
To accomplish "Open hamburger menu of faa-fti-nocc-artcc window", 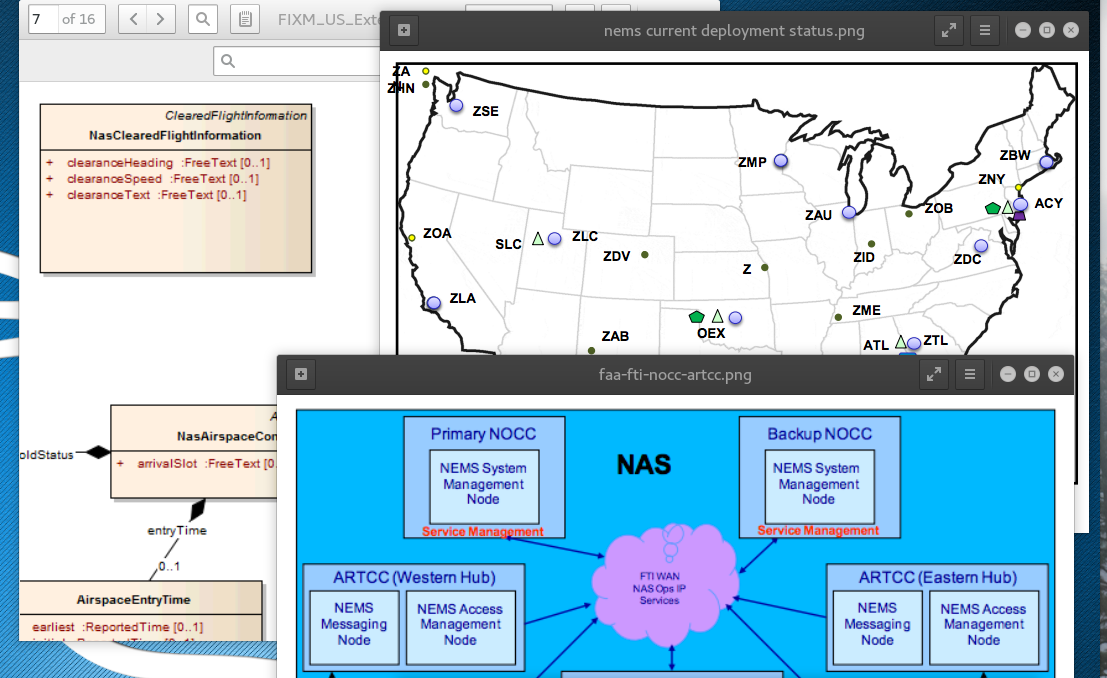I will pos(970,374).
